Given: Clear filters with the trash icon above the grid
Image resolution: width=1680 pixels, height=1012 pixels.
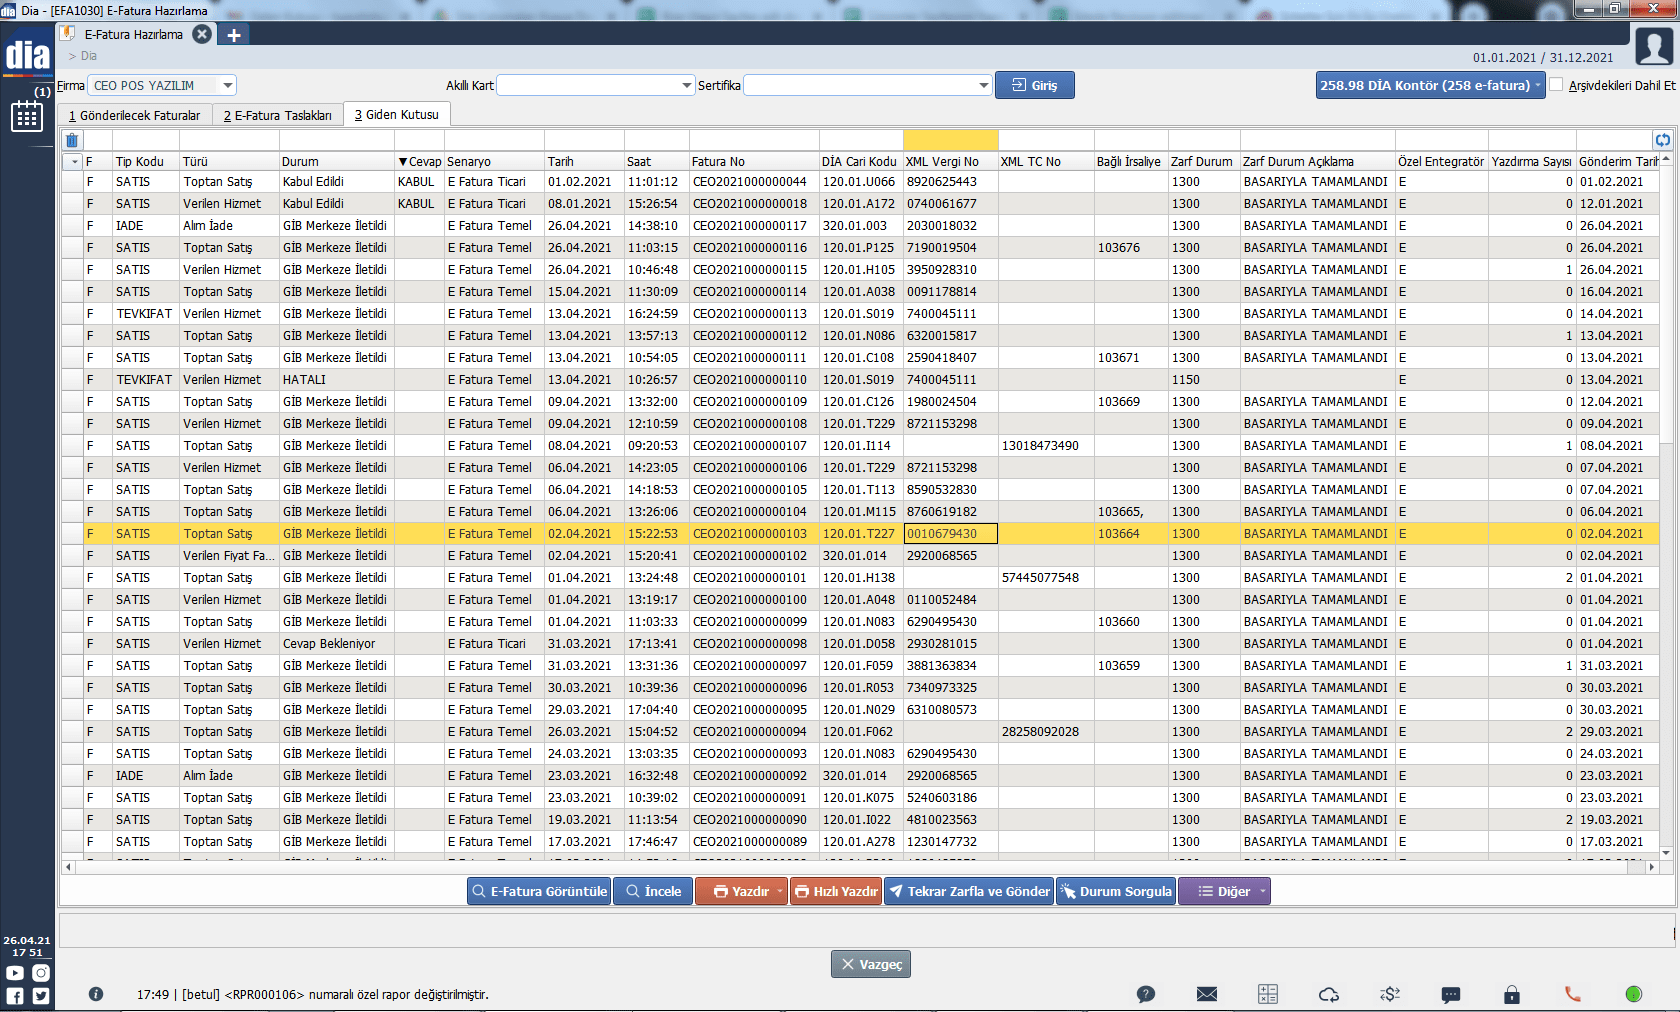Looking at the screenshot, I should pyautogui.click(x=71, y=140).
